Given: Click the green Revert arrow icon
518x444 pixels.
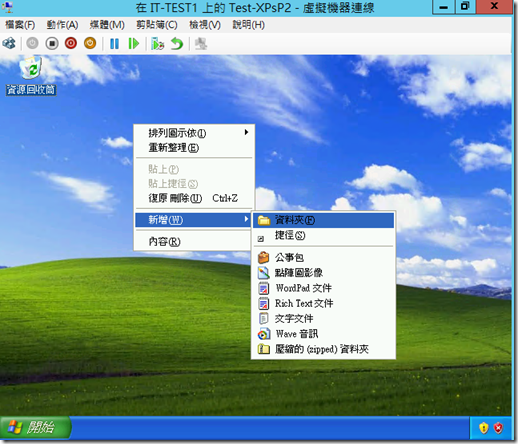Looking at the screenshot, I should coord(177,44).
